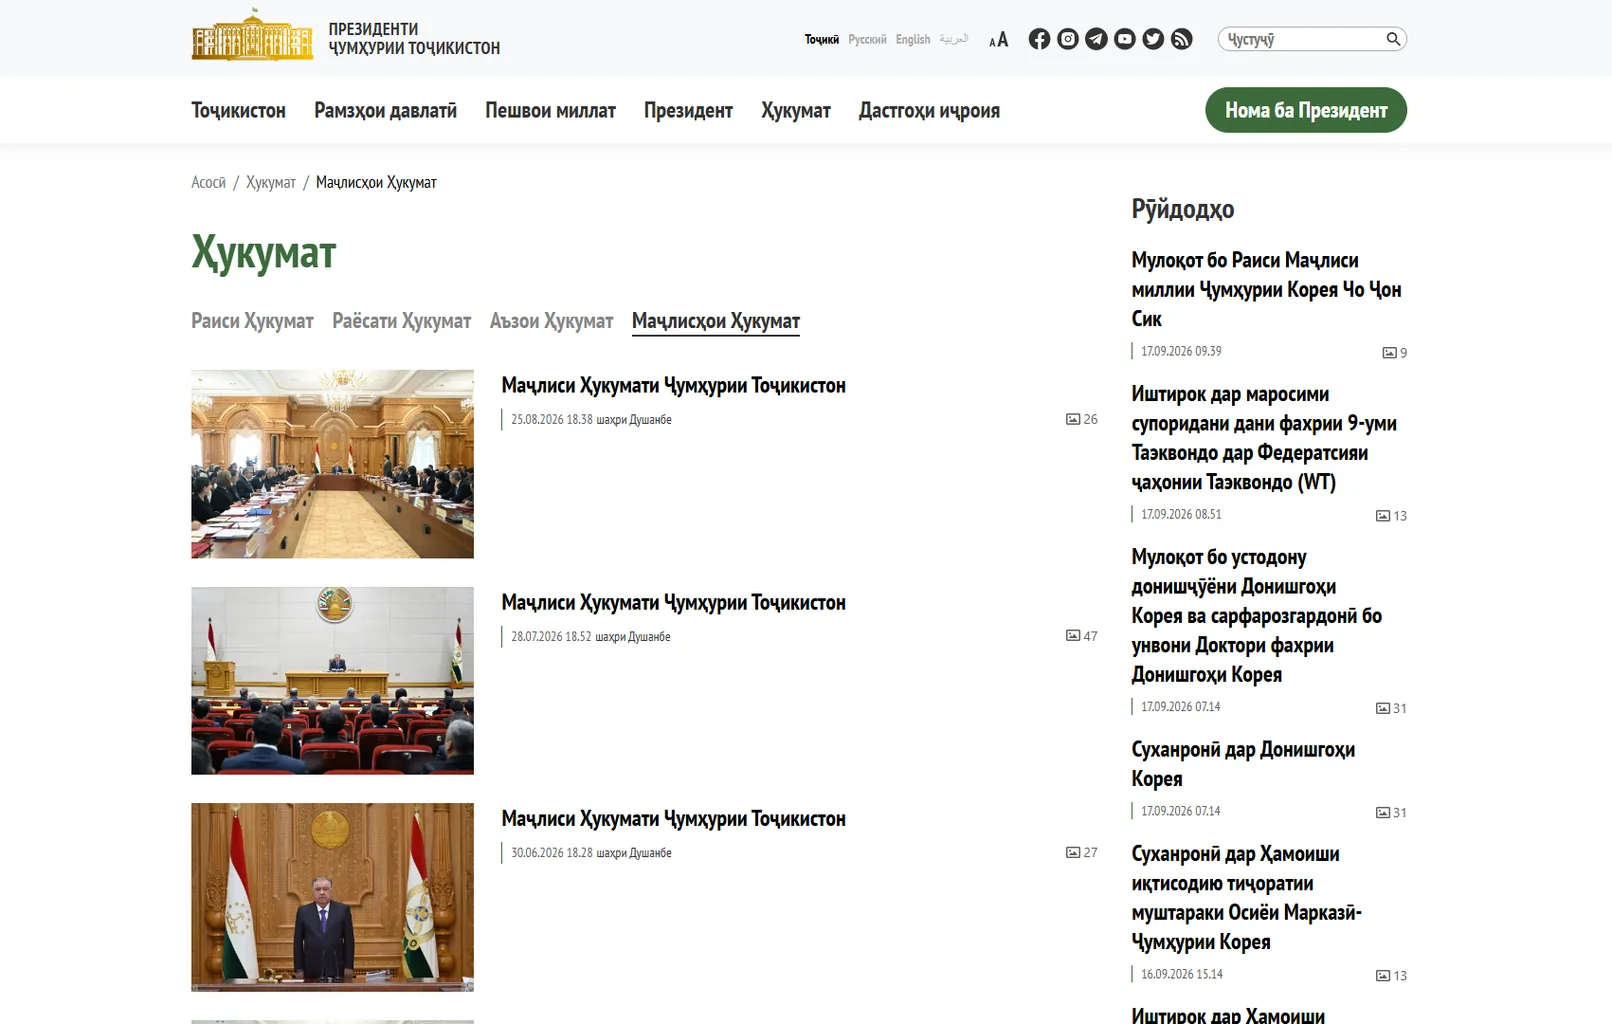Viewport: 1612px width, 1024px height.
Task: Switch language to Русский
Action: [867, 40]
